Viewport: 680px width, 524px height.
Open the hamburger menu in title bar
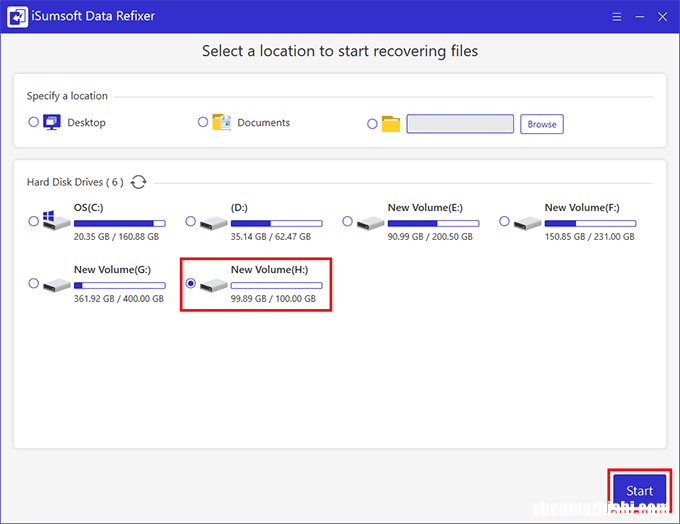coord(617,17)
